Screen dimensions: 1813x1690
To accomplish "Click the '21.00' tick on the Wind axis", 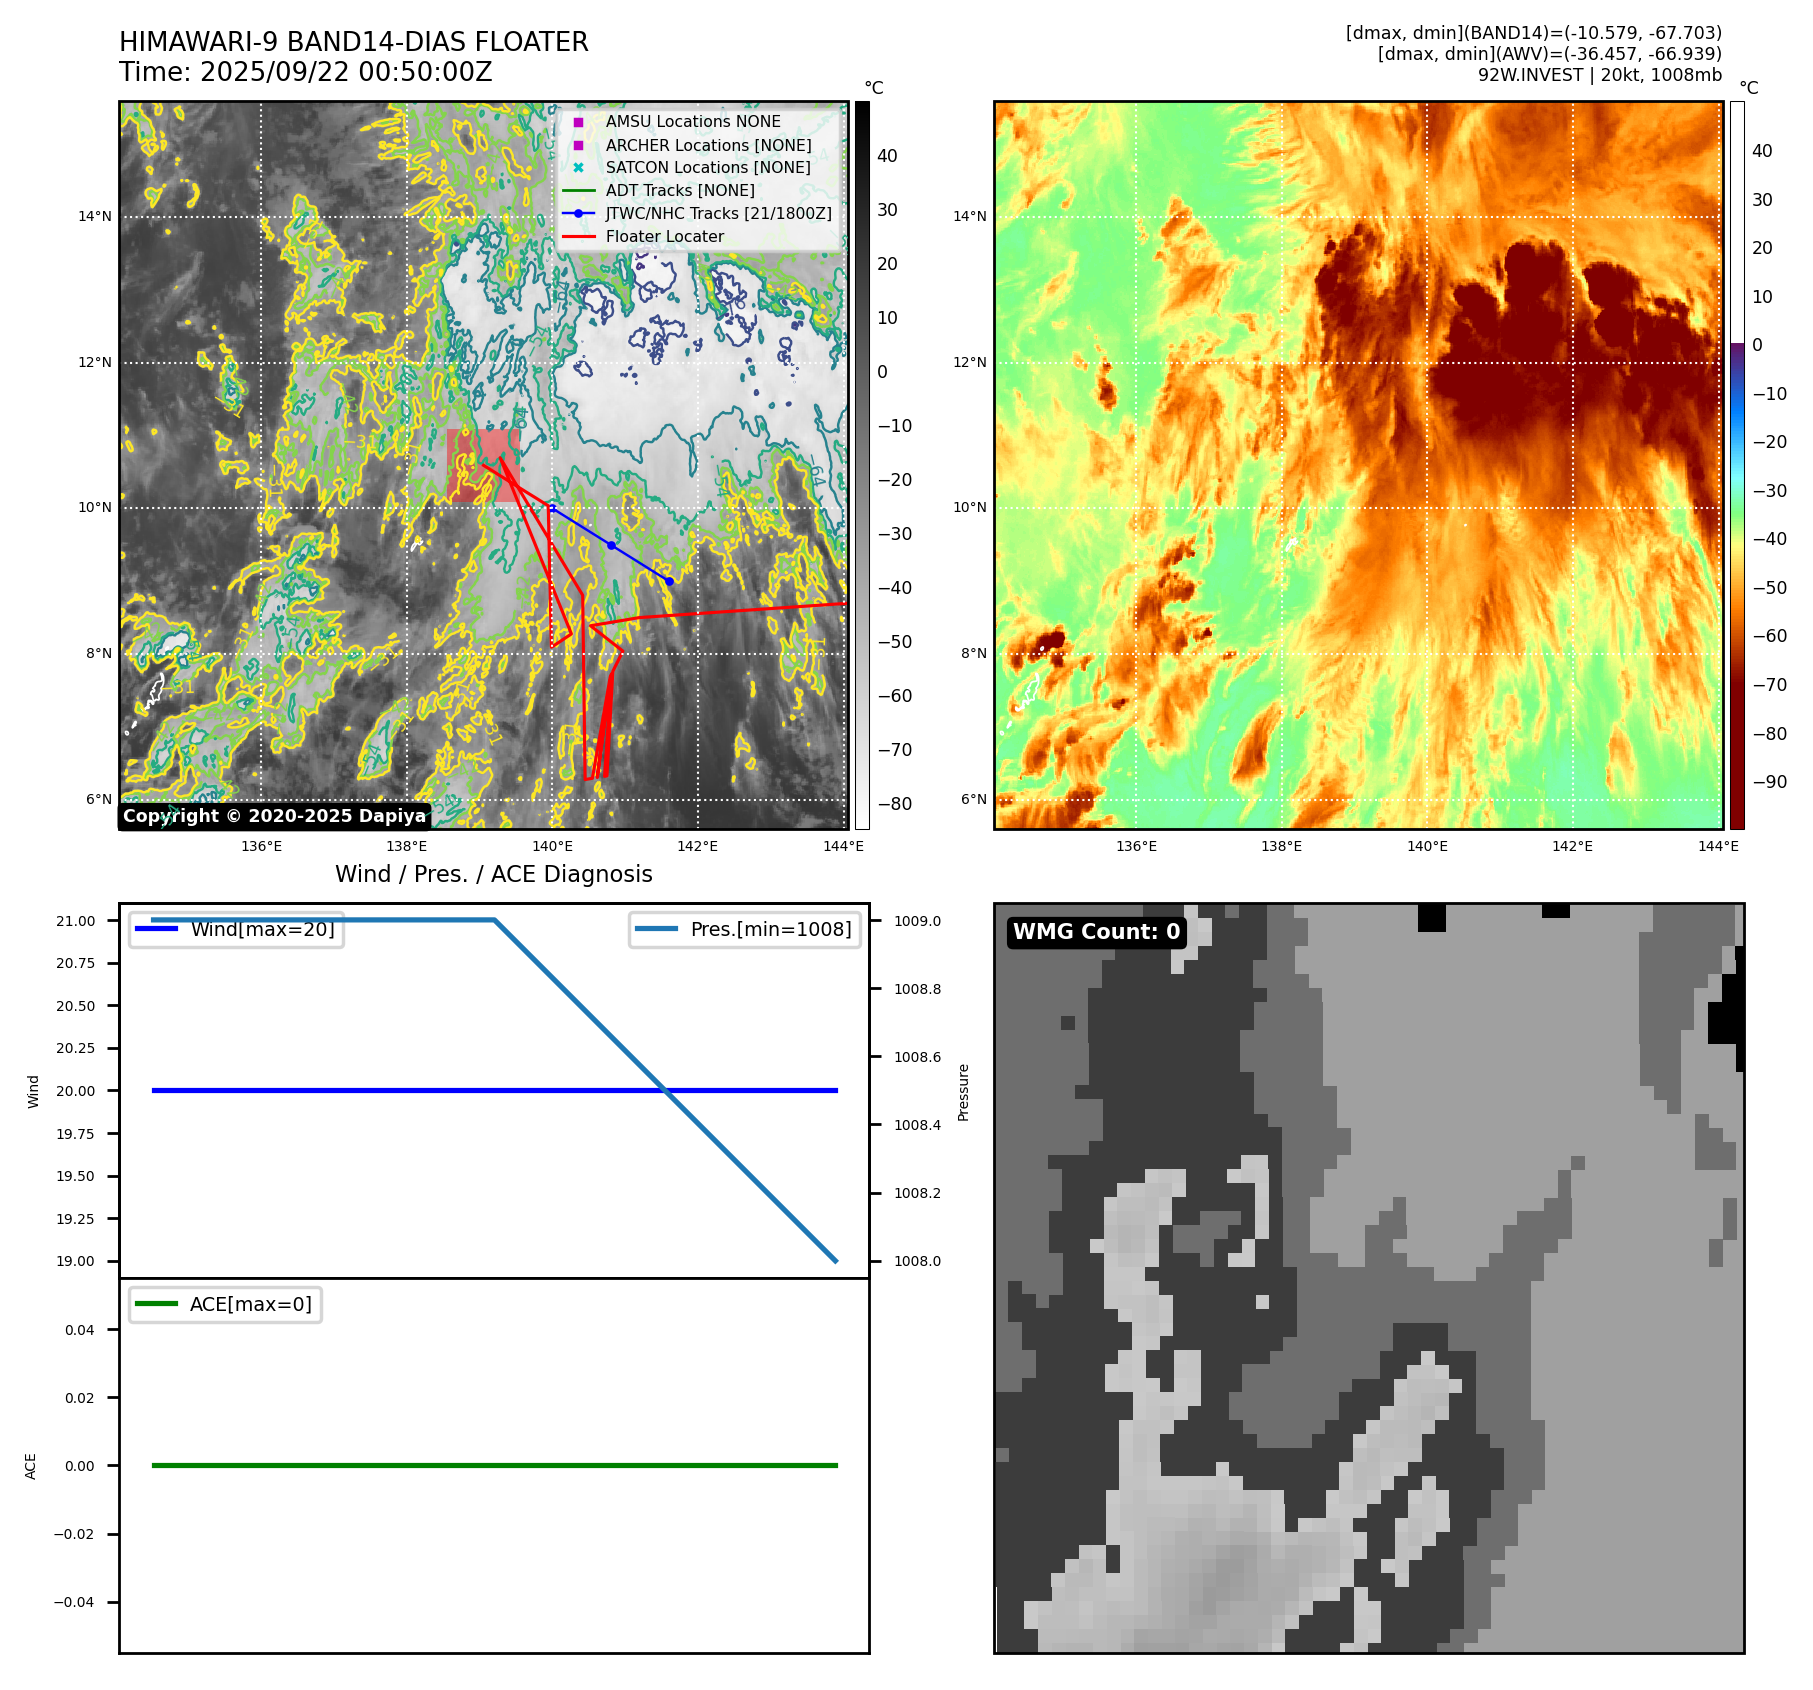I will [x=76, y=921].
